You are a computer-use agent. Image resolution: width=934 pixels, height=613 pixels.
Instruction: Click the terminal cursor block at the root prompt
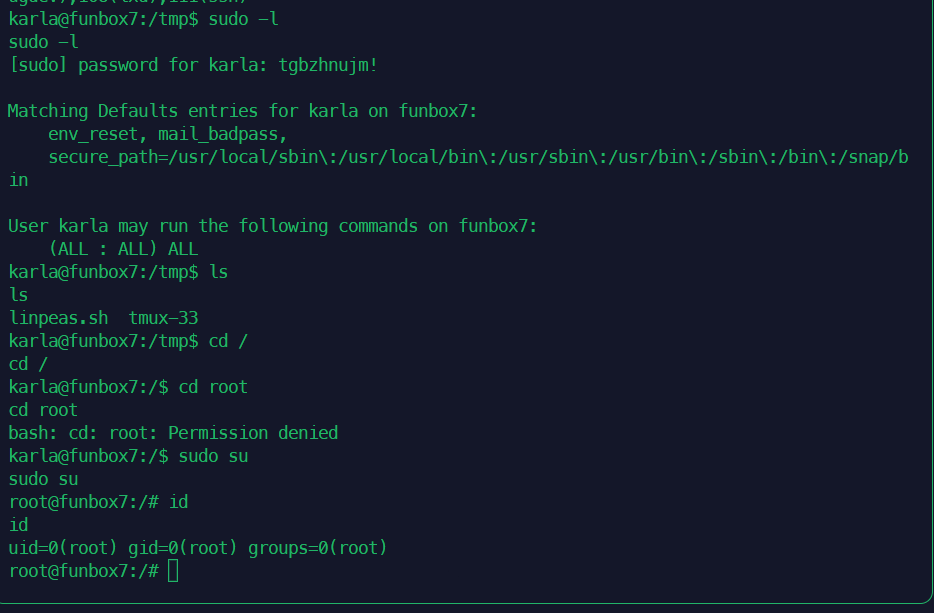tap(173, 571)
